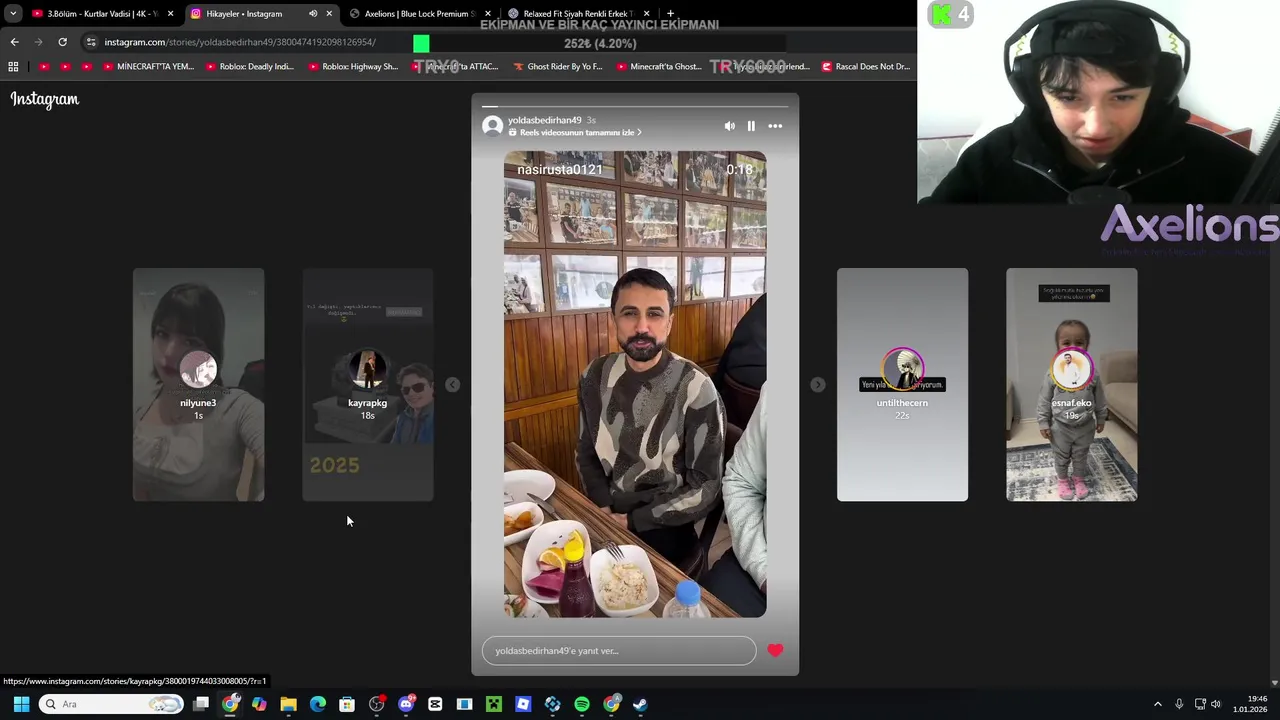Close the Hikayeler Instagram tab
The image size is (1280, 720).
pyautogui.click(x=329, y=14)
